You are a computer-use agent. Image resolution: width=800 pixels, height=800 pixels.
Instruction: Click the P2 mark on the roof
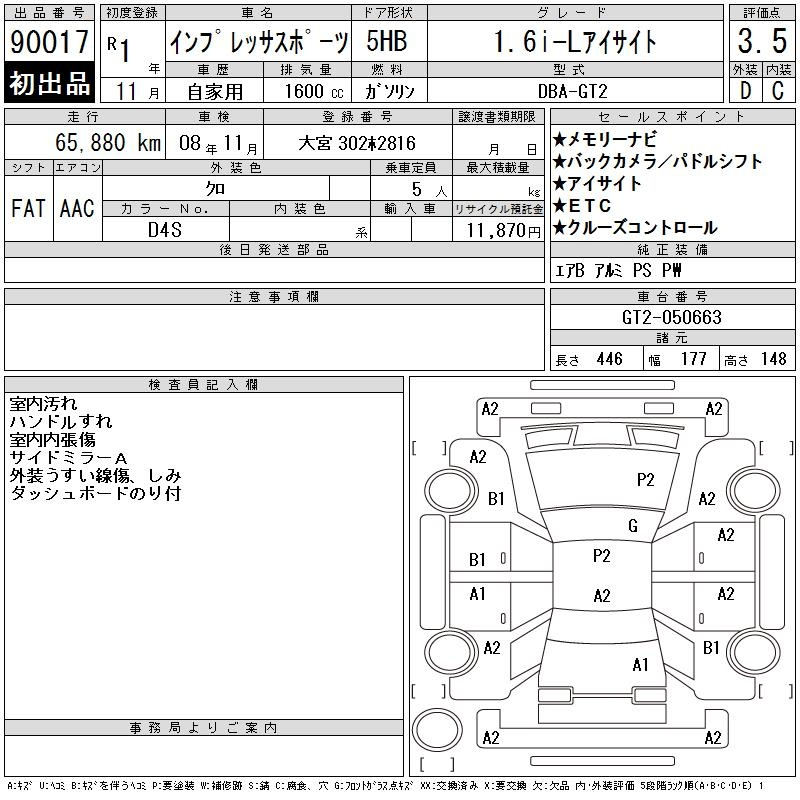coord(601,557)
